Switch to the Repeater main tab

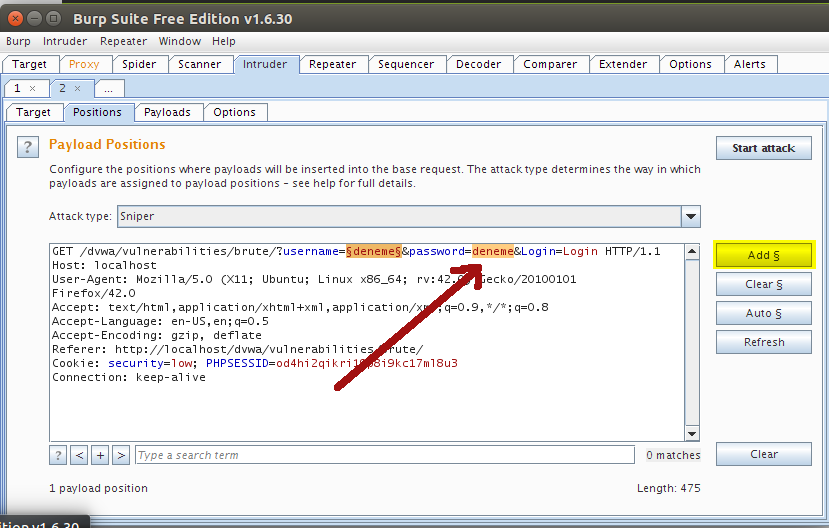tap(333, 64)
